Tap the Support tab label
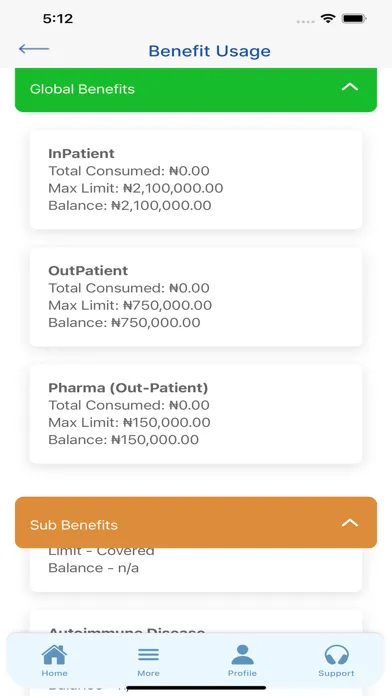Screen dimensions: 392x696 pyautogui.click(x=336, y=673)
